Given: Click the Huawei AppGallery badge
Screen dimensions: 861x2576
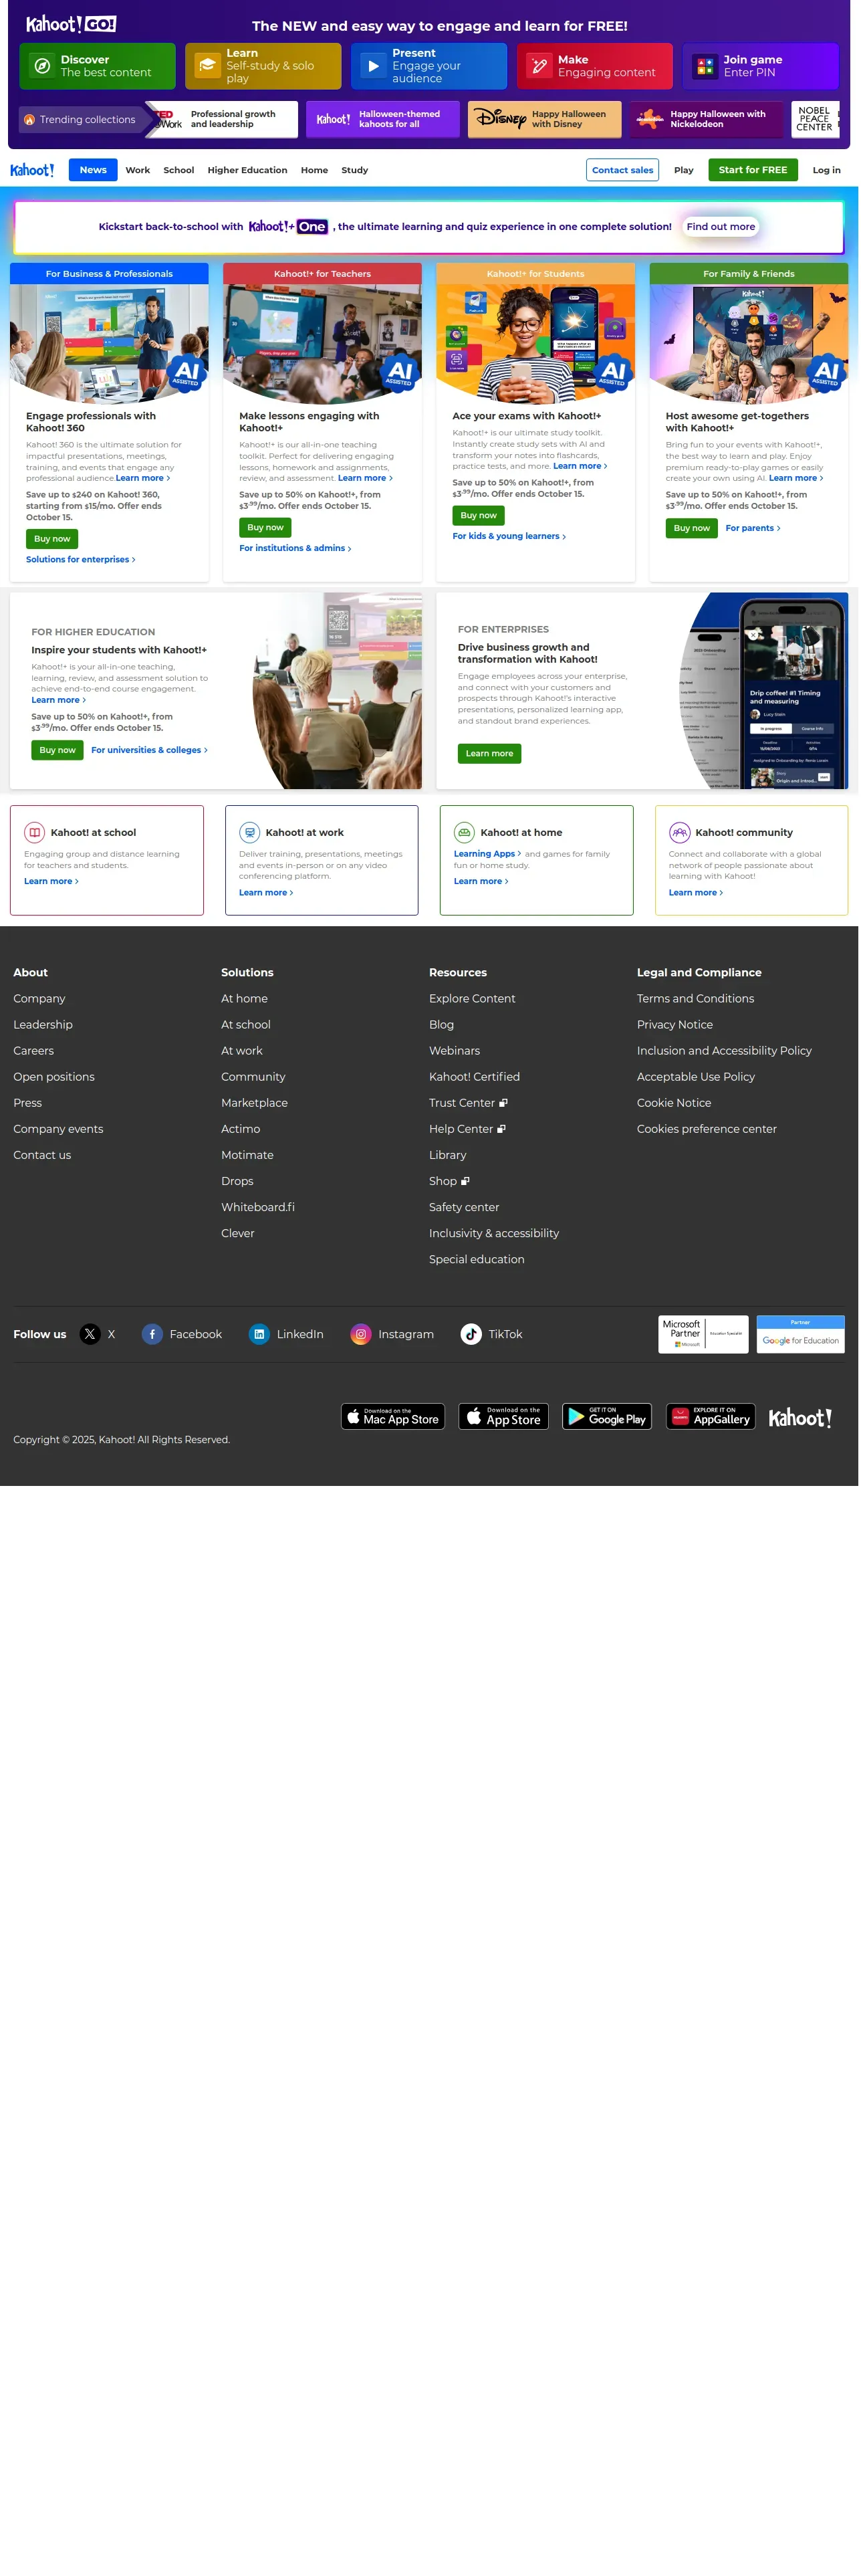Looking at the screenshot, I should click(x=710, y=1416).
